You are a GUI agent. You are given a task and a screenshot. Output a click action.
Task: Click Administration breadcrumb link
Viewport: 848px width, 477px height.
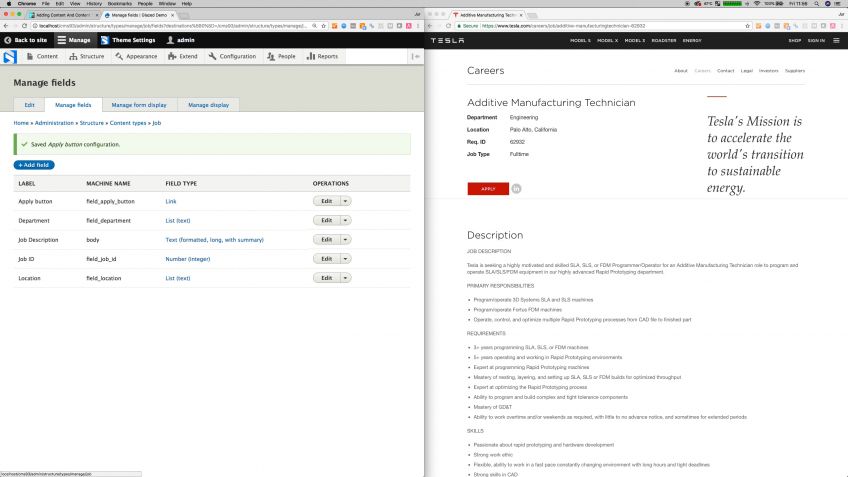54,123
